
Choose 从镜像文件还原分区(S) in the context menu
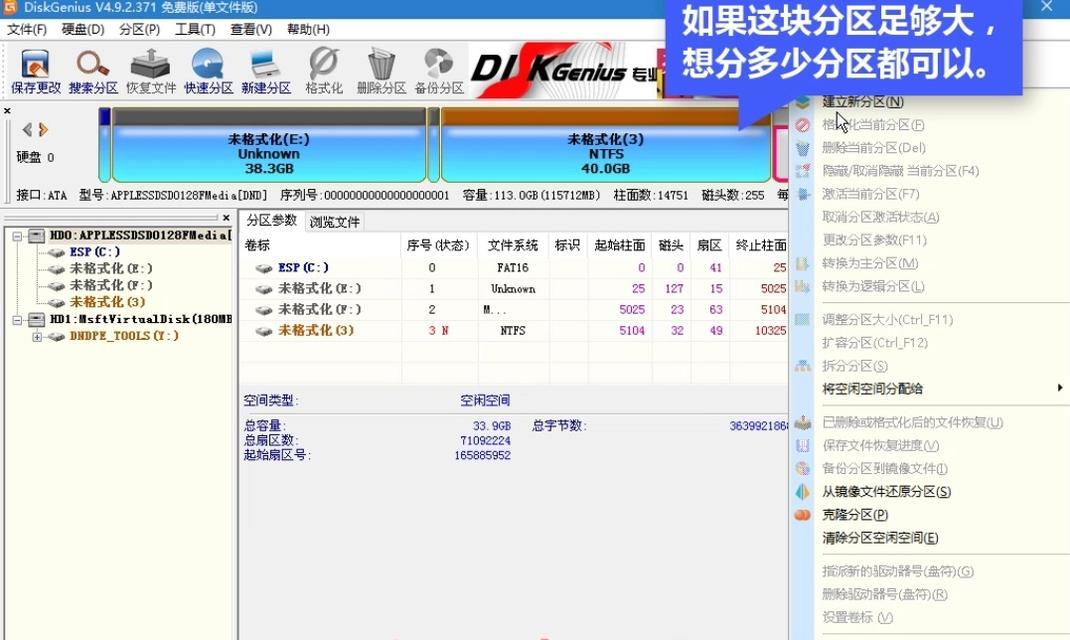(x=886, y=492)
